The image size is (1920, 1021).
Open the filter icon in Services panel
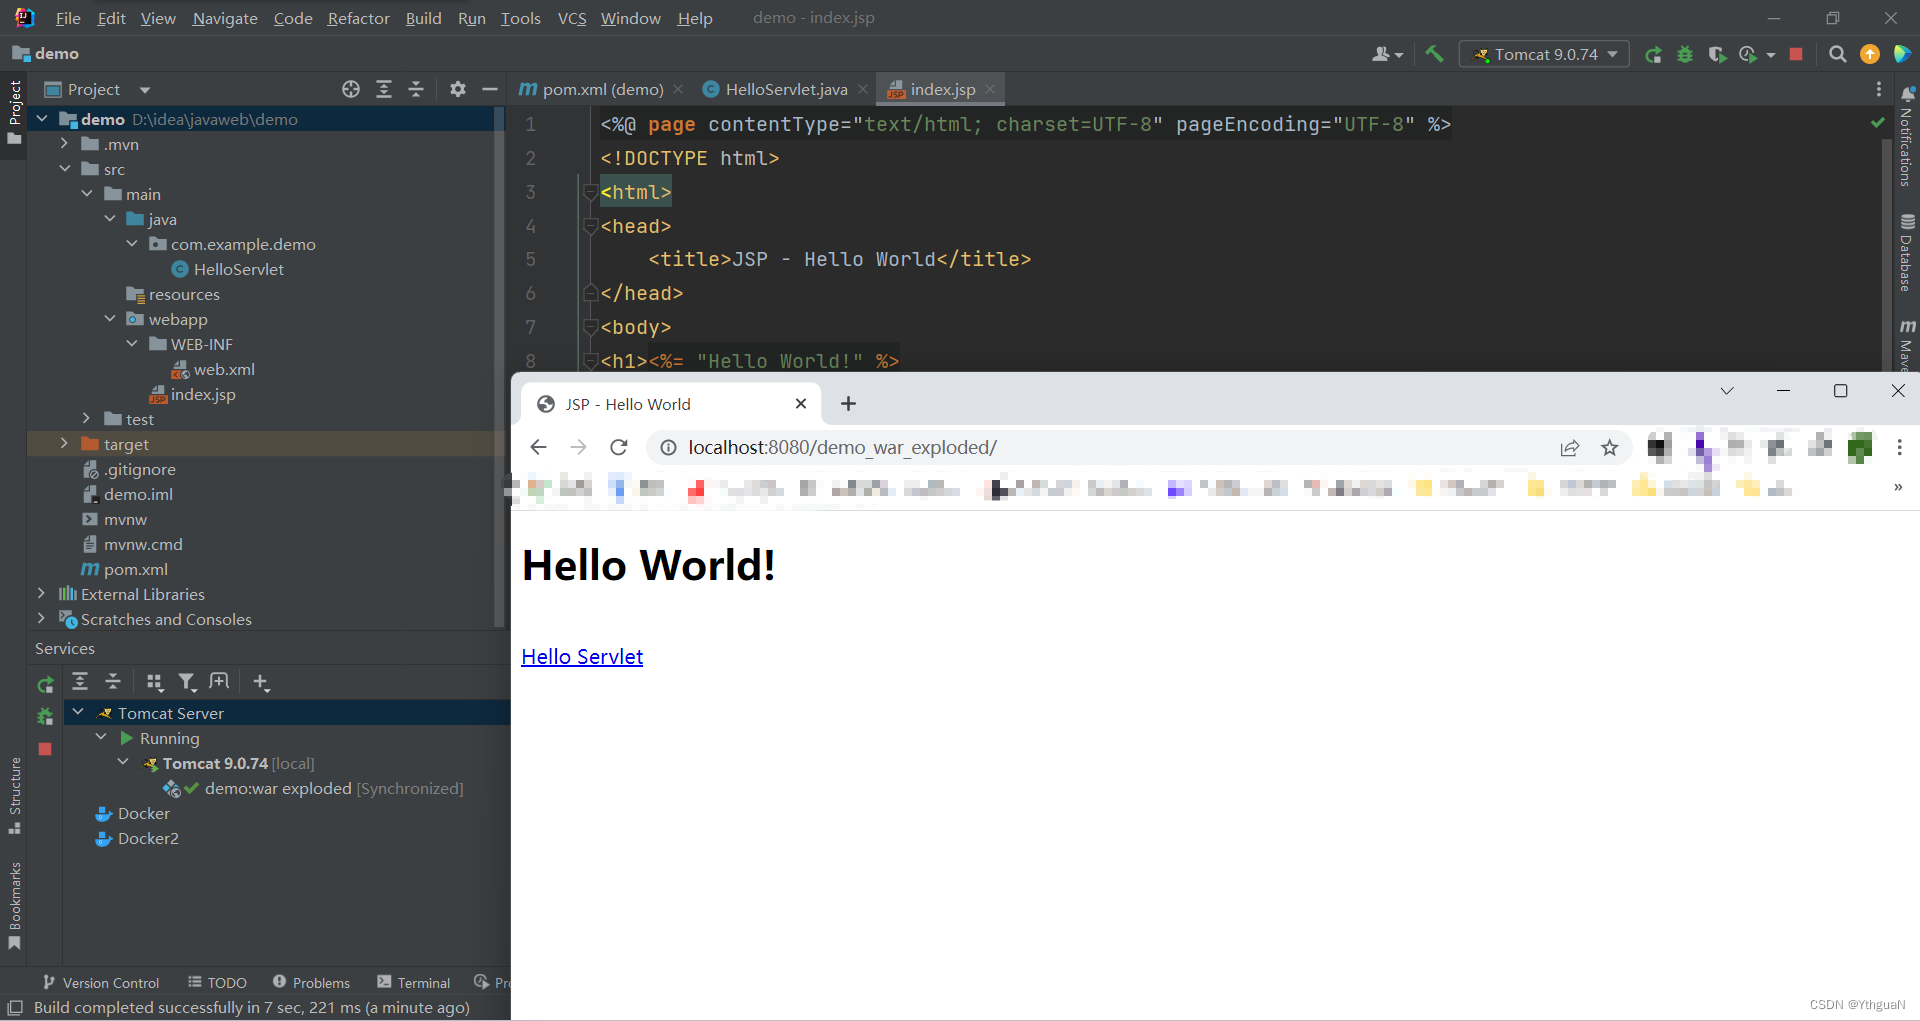188,682
